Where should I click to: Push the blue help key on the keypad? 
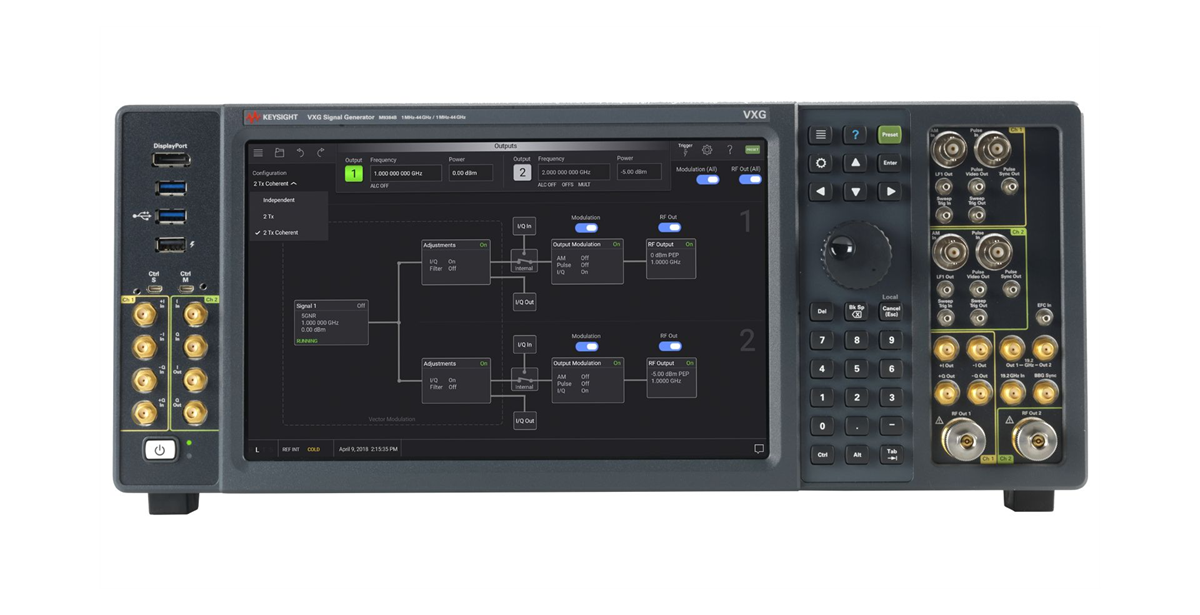click(855, 135)
